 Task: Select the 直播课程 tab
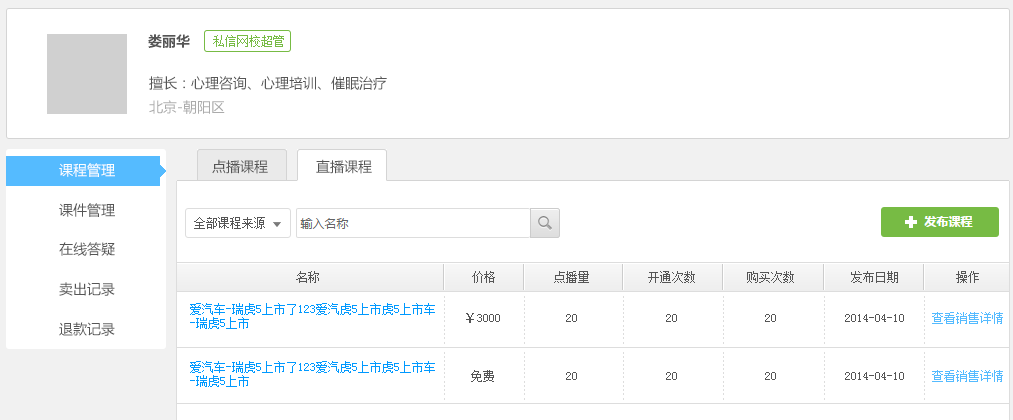coord(343,167)
